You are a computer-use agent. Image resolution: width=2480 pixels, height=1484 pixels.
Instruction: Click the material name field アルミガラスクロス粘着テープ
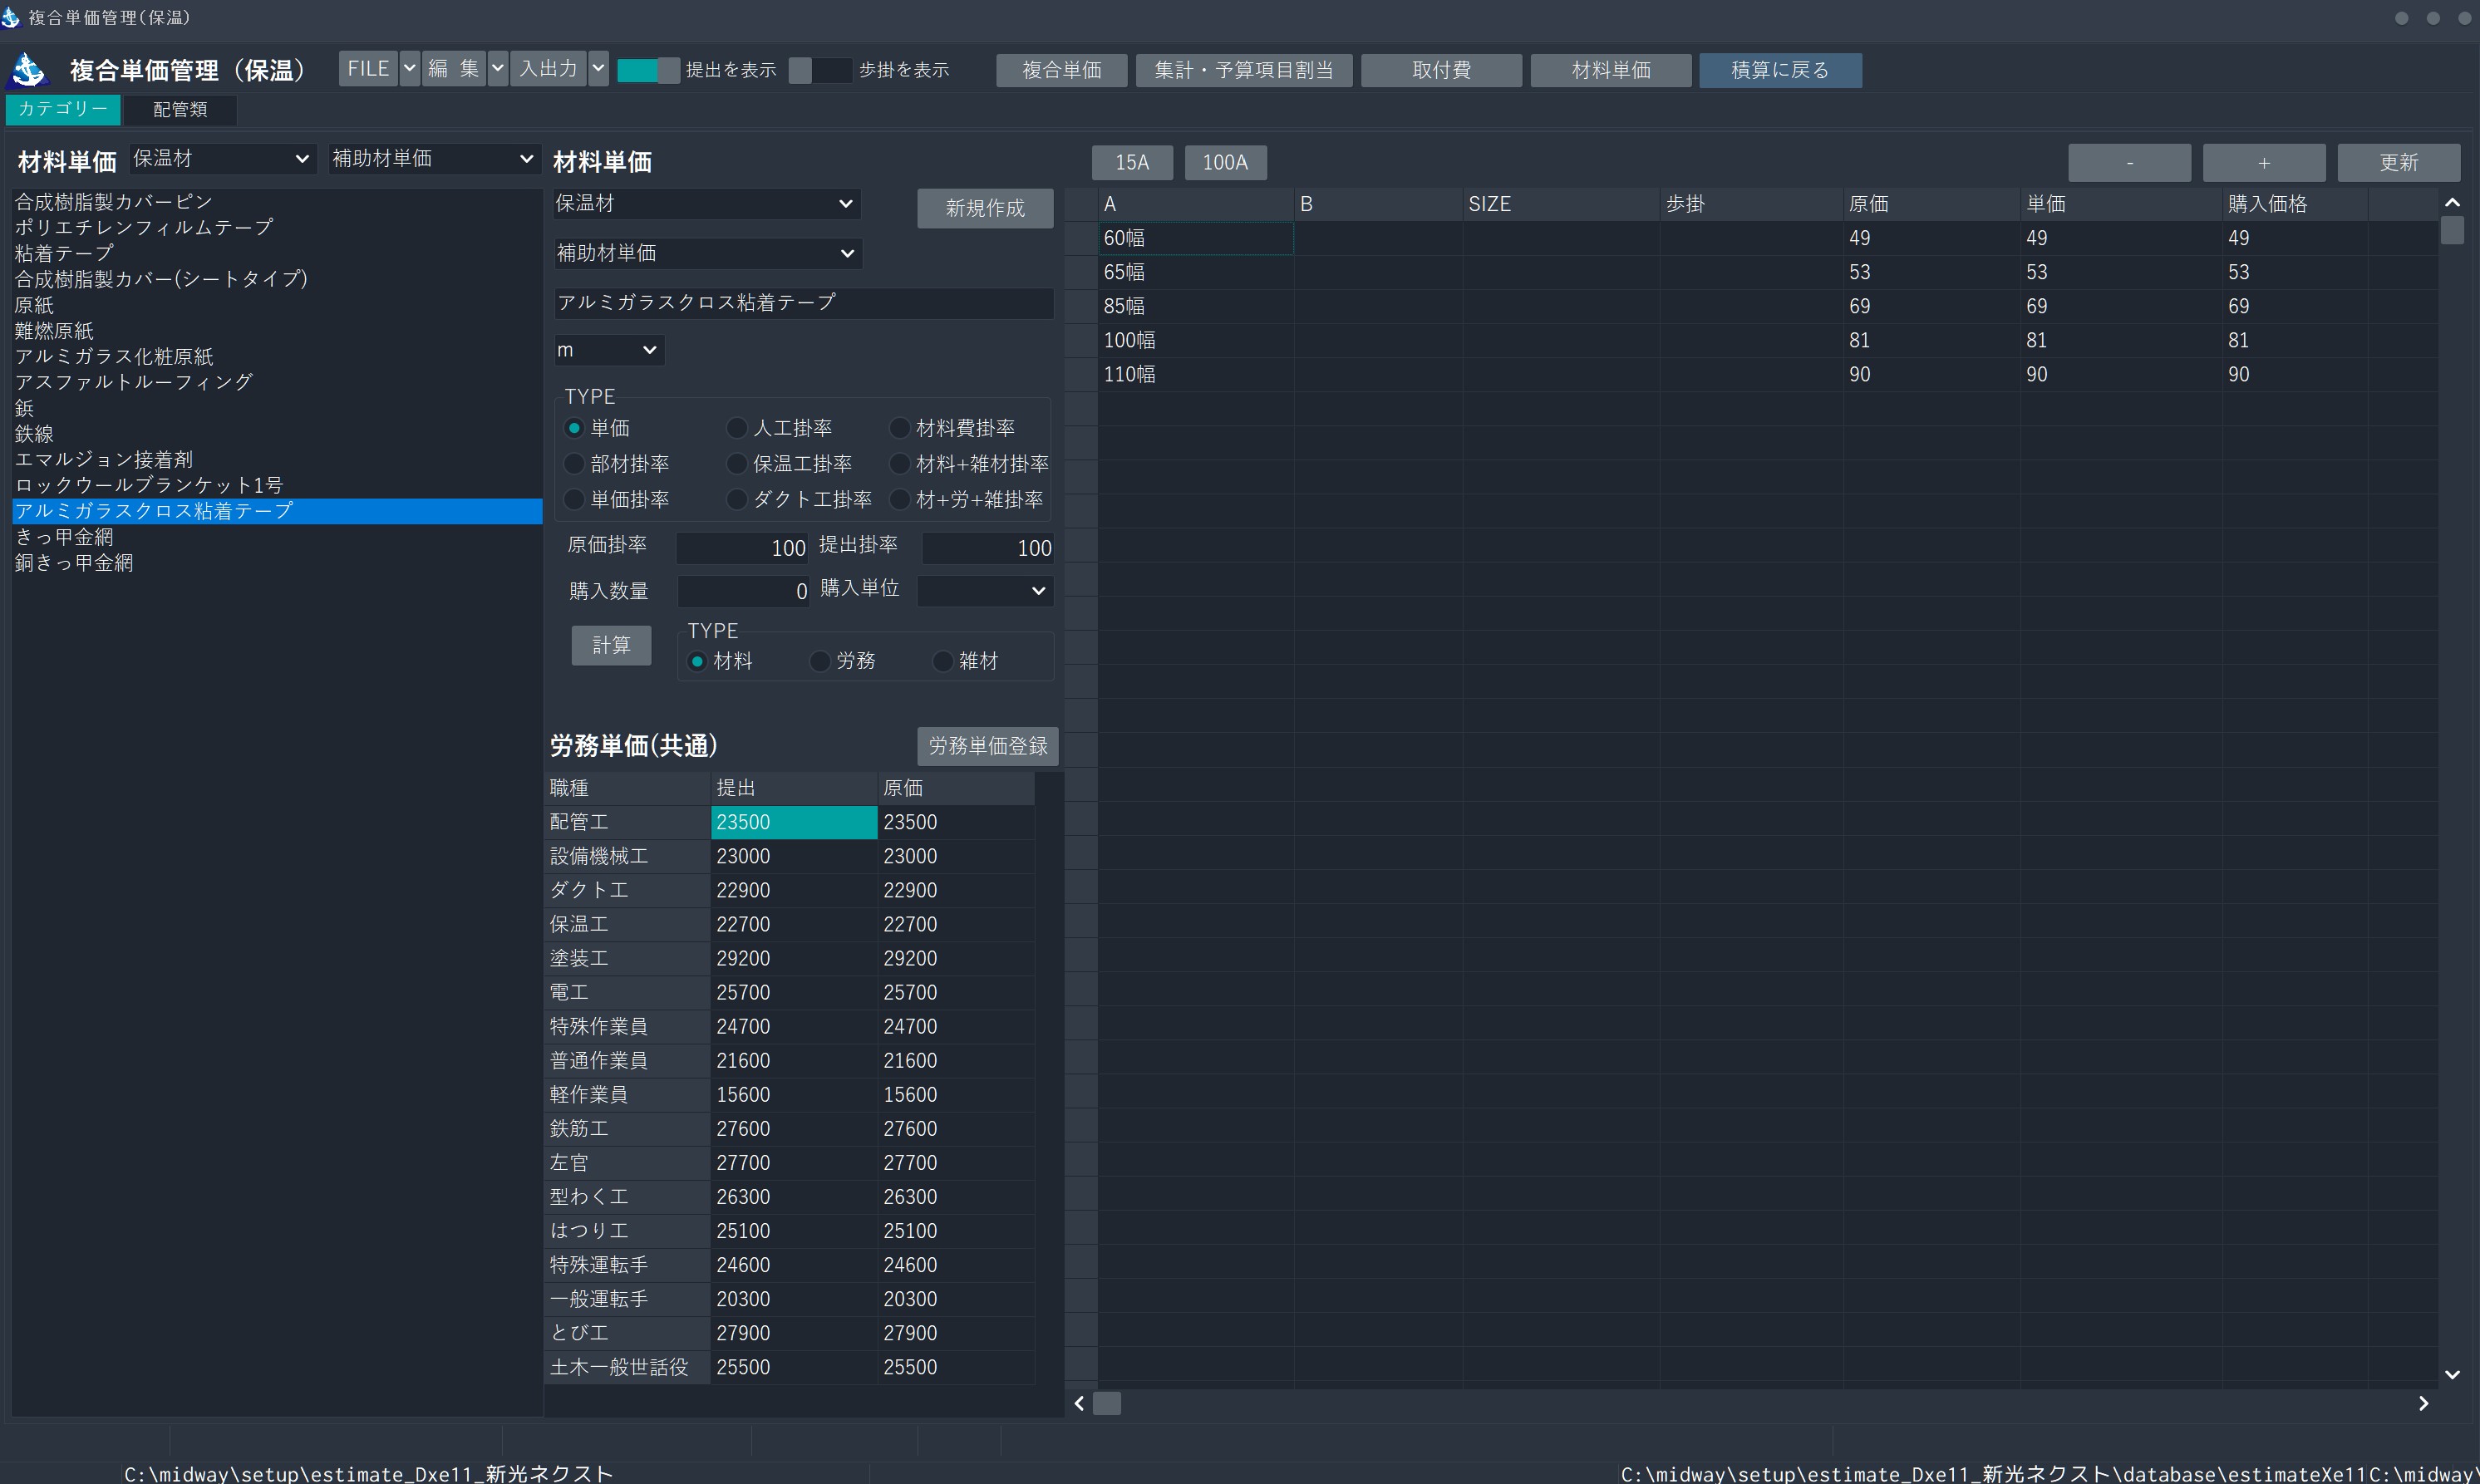point(804,303)
